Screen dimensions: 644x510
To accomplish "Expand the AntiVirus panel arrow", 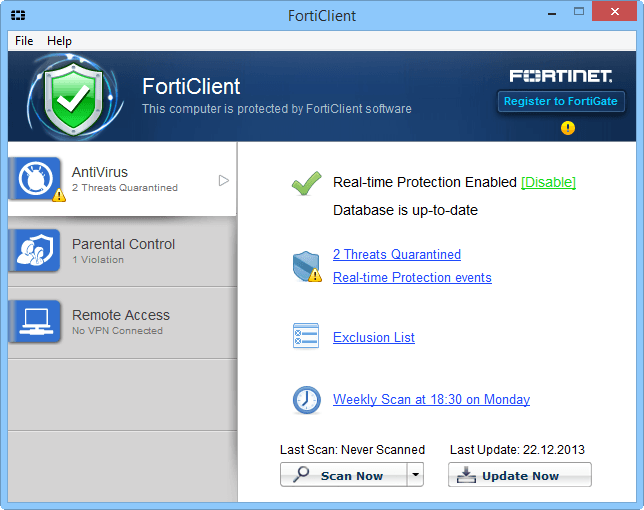I will (x=224, y=180).
